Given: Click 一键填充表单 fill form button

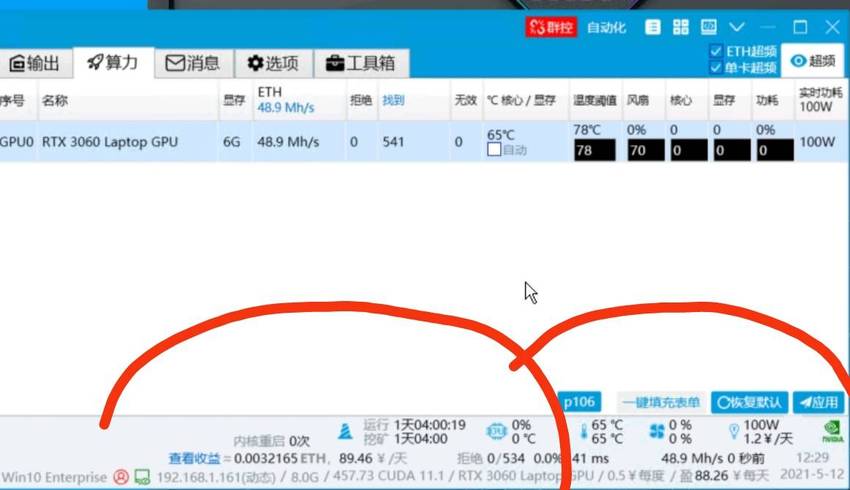Looking at the screenshot, I should [x=661, y=402].
